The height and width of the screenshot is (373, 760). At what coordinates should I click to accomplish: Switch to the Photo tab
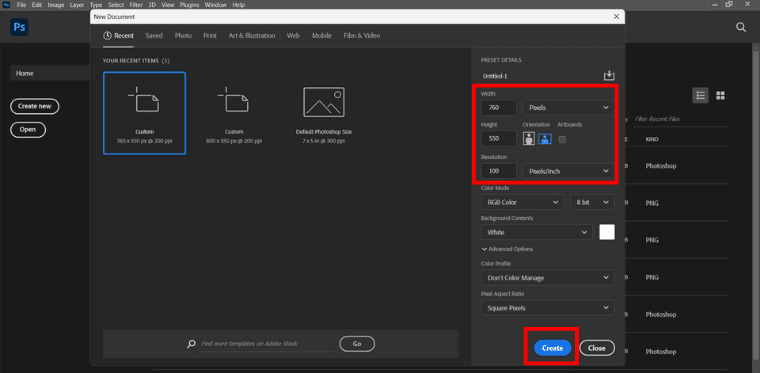click(x=183, y=36)
